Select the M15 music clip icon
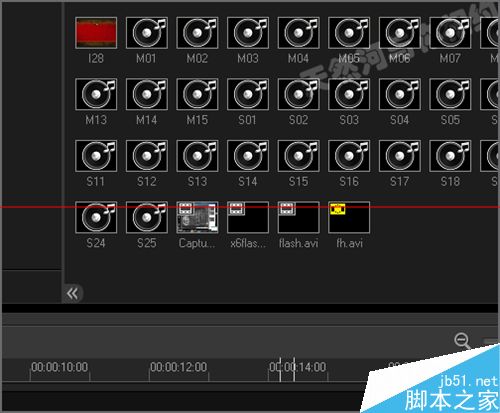This screenshot has width=500, height=413. tap(197, 94)
